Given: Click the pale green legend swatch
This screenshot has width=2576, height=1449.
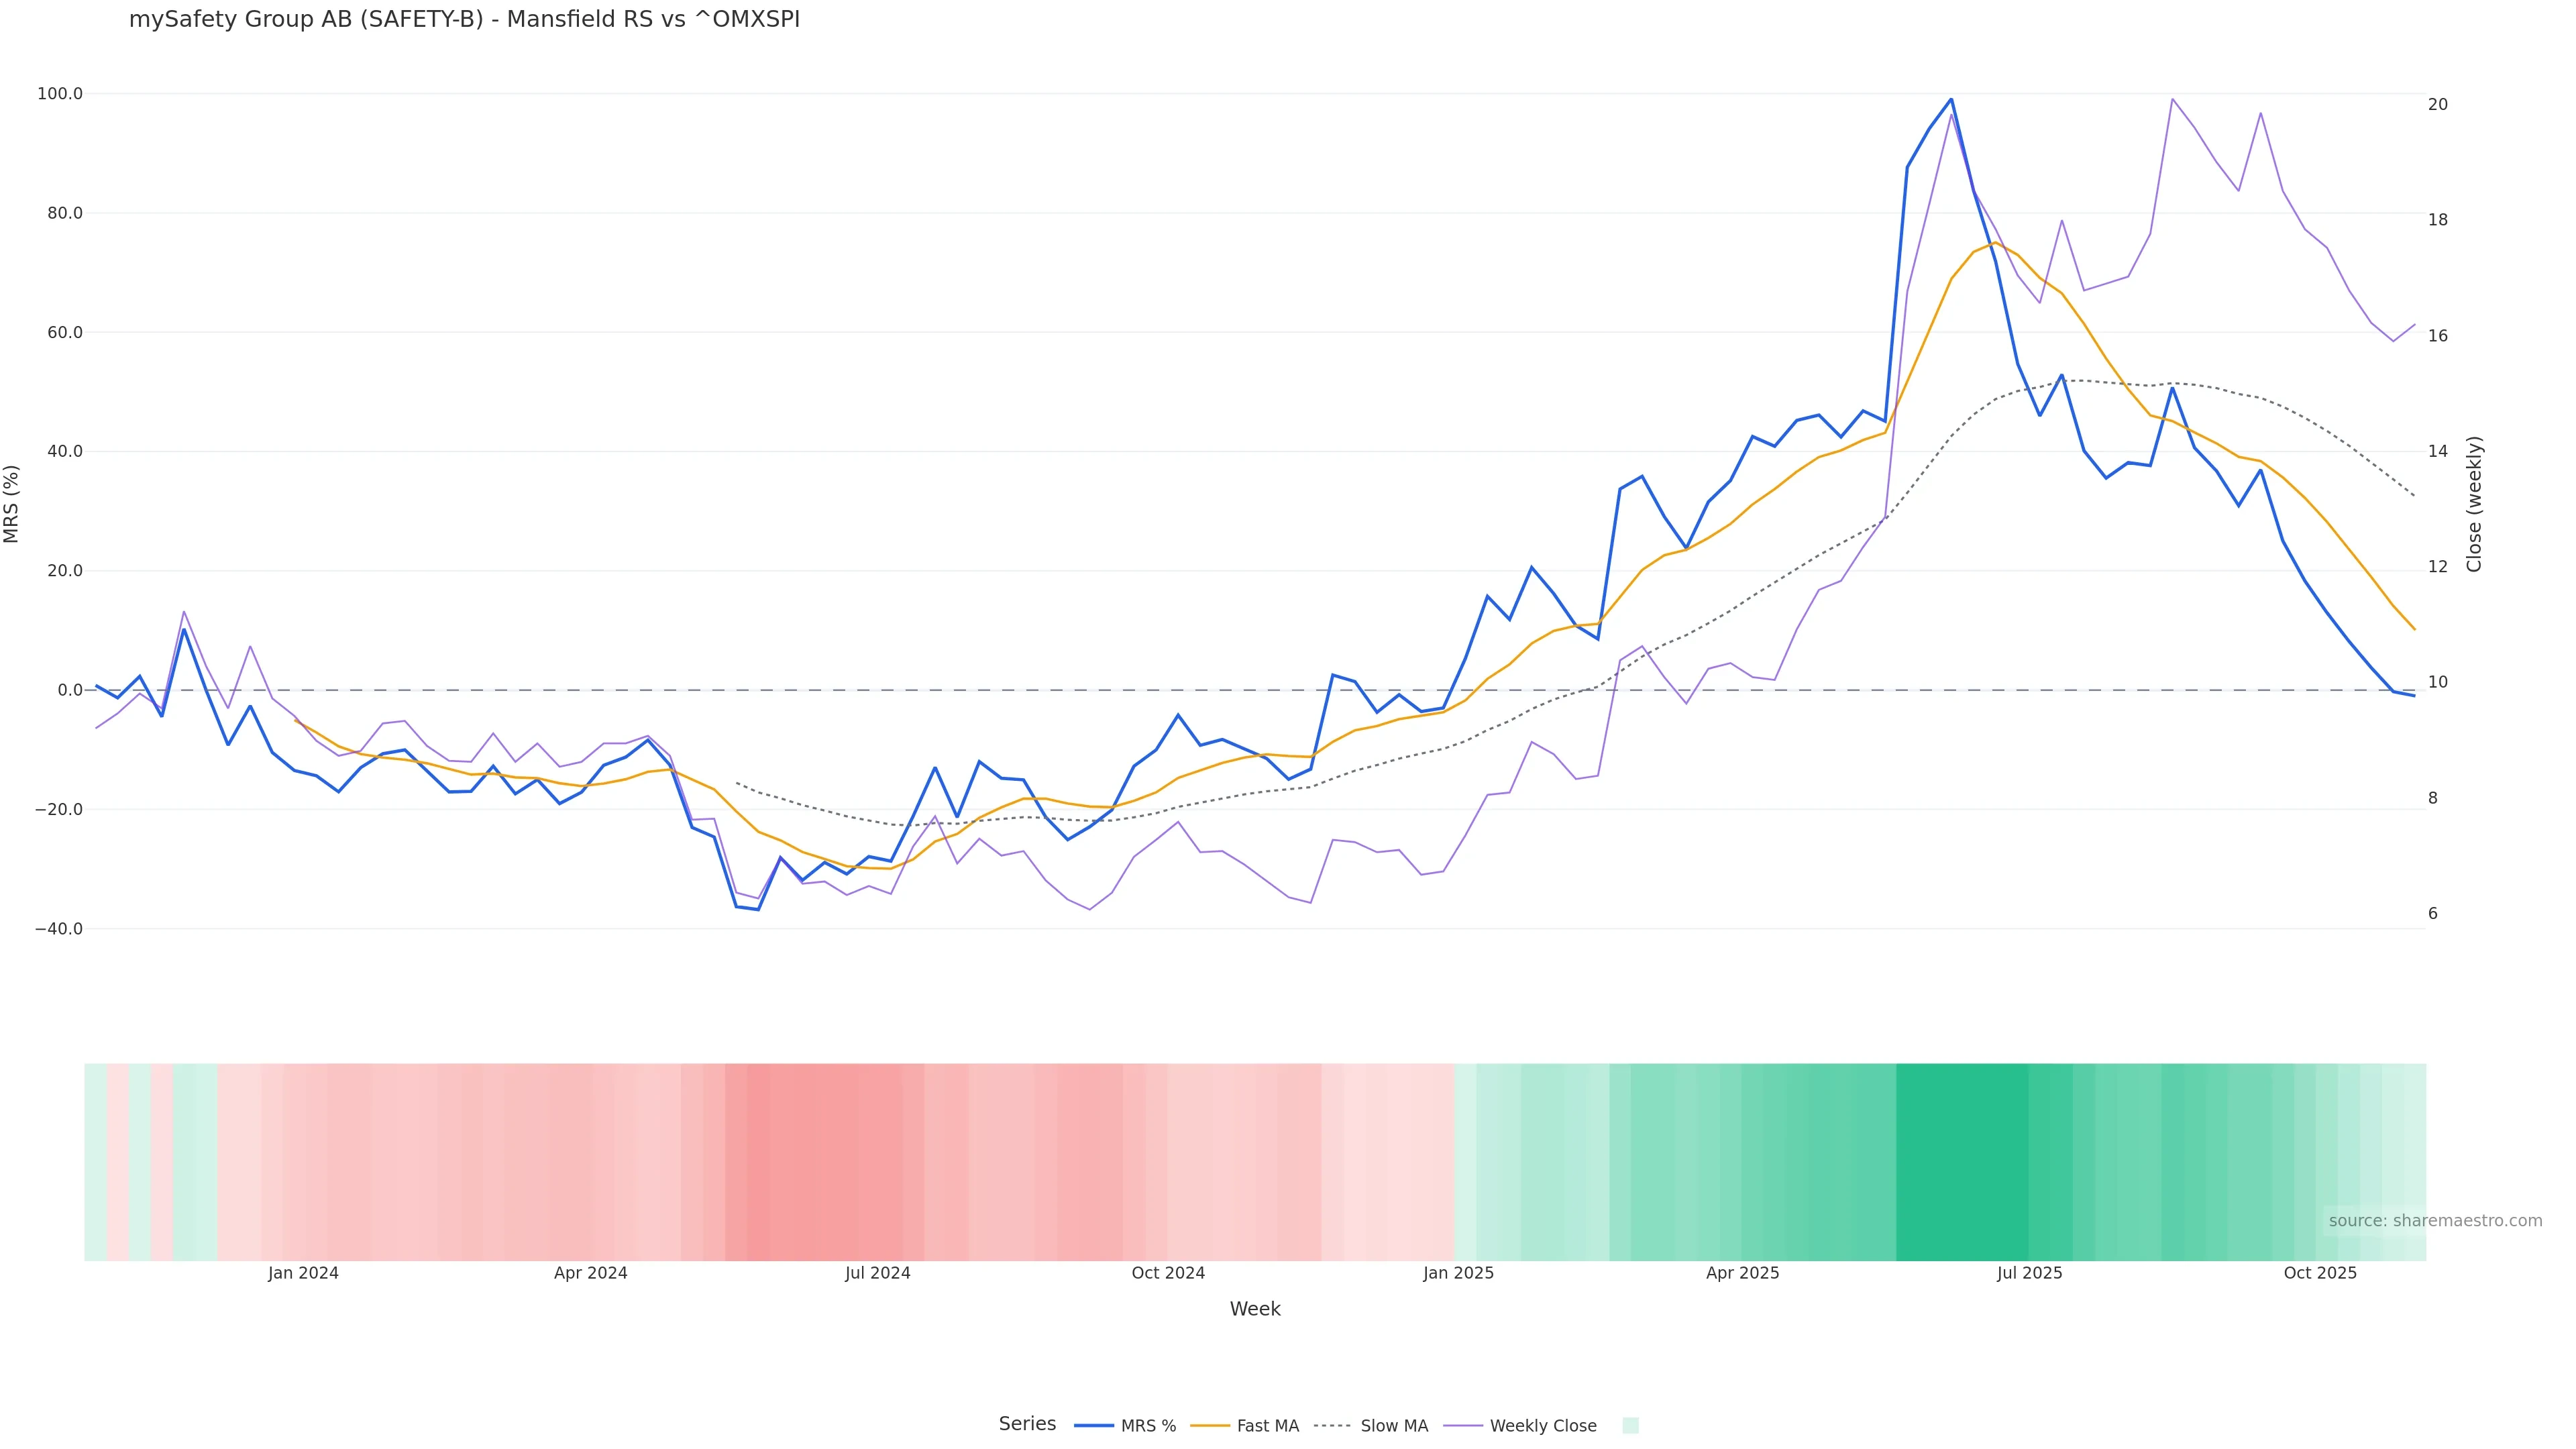Looking at the screenshot, I should pos(1630,1426).
